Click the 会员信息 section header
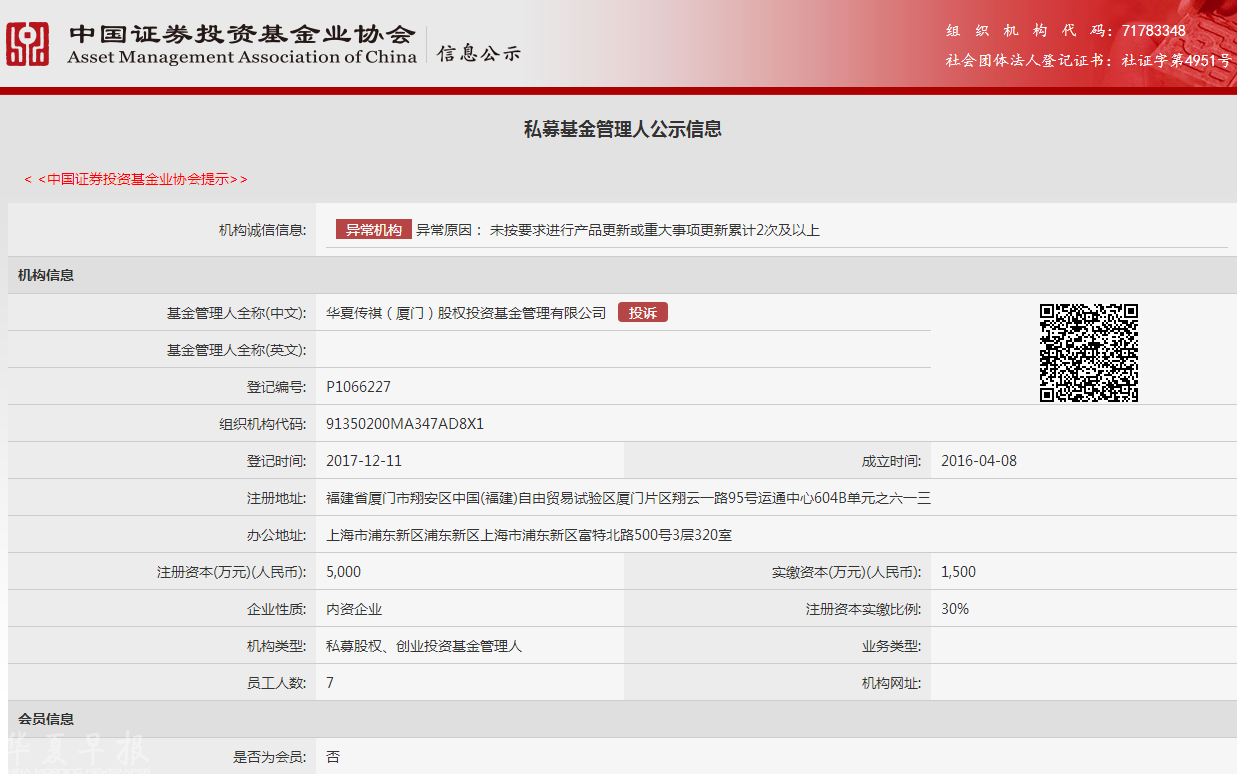This screenshot has width=1237, height=774. point(46,719)
